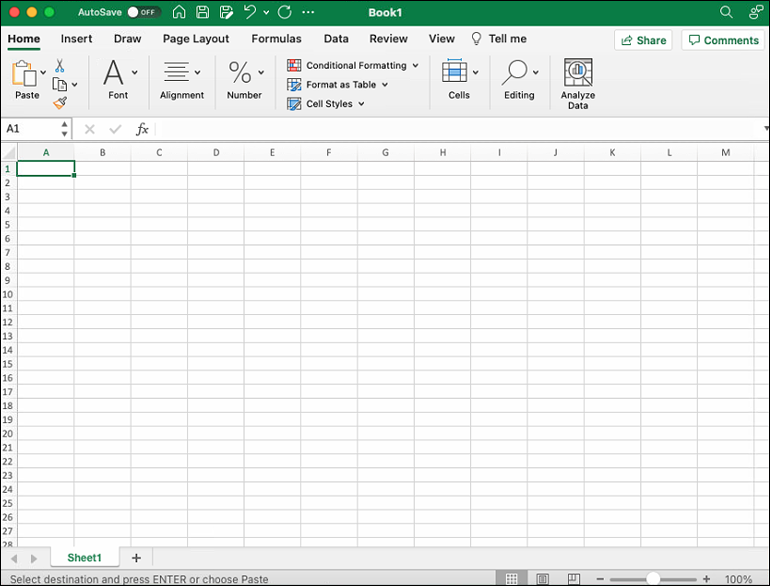Open the Alignment group icon
This screenshot has height=586, width=770.
tap(176, 72)
